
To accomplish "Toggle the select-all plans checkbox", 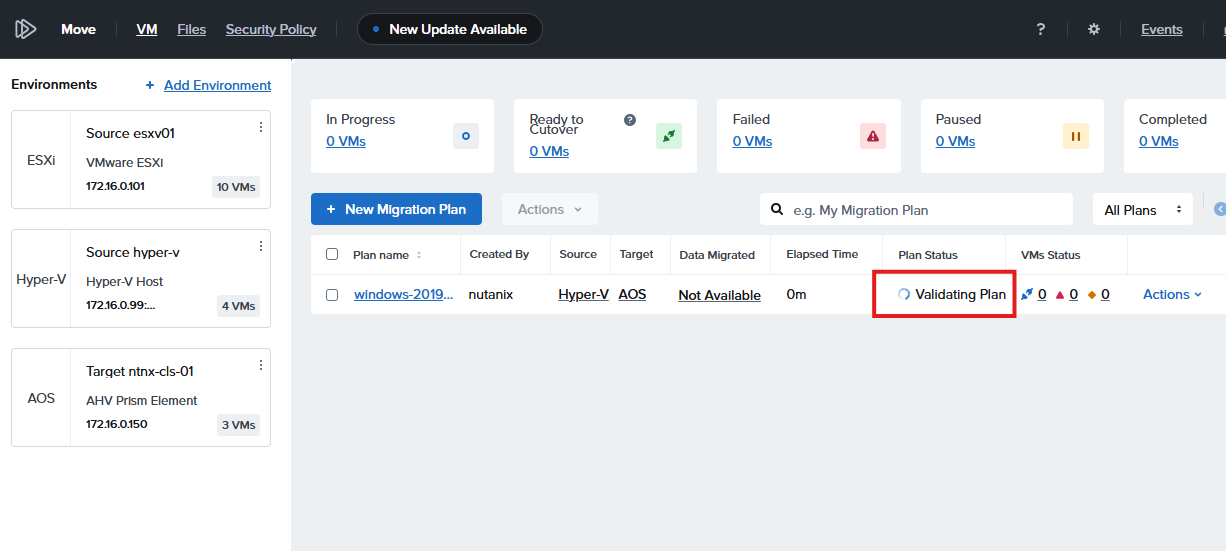I will click(x=332, y=254).
